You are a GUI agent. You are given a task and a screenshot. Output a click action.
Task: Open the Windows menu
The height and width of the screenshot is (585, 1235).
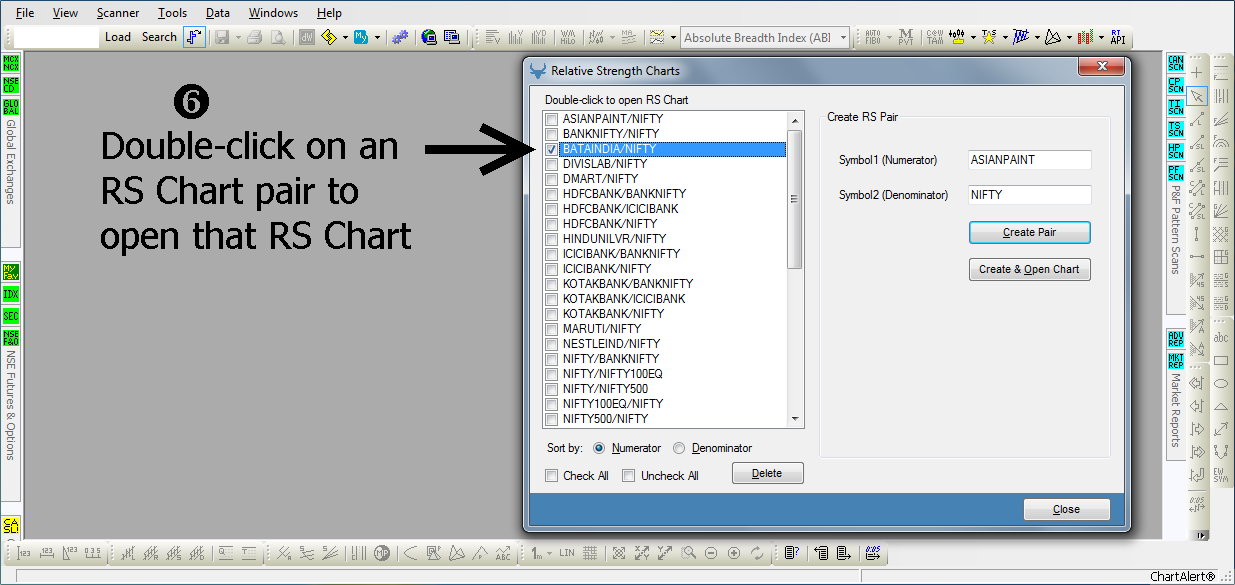(x=273, y=13)
